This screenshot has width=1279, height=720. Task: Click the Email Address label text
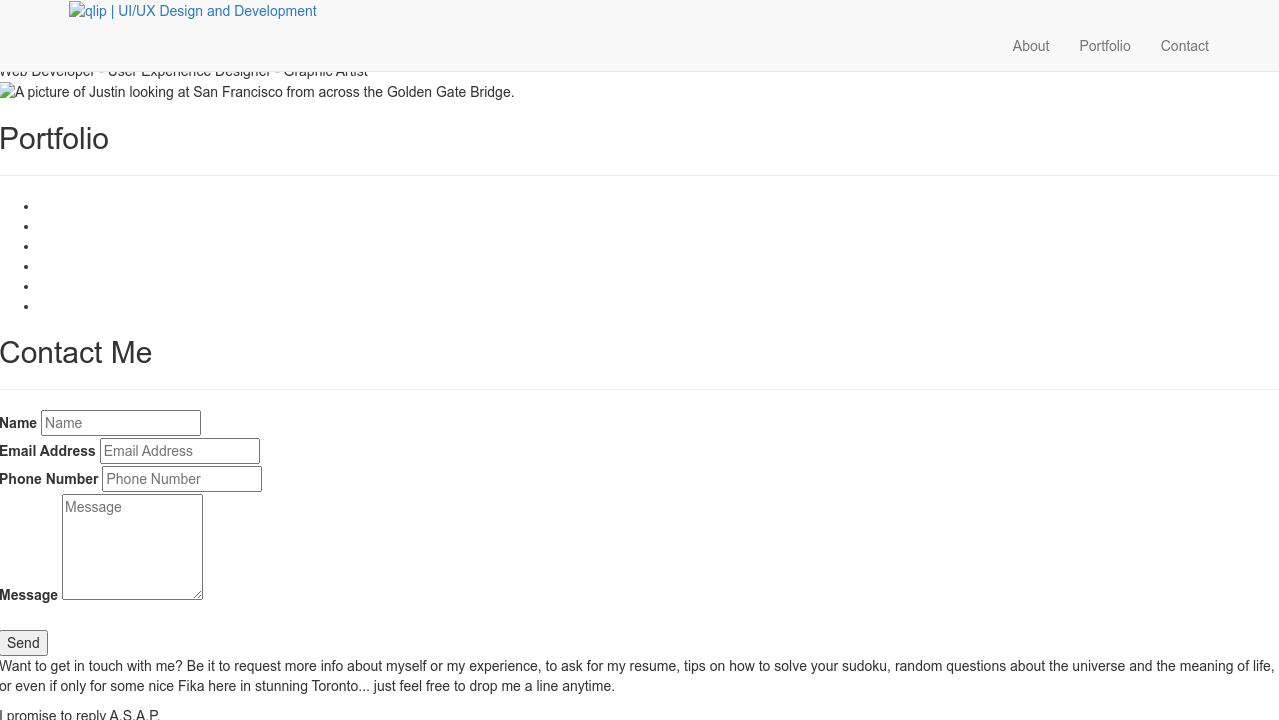click(48, 451)
